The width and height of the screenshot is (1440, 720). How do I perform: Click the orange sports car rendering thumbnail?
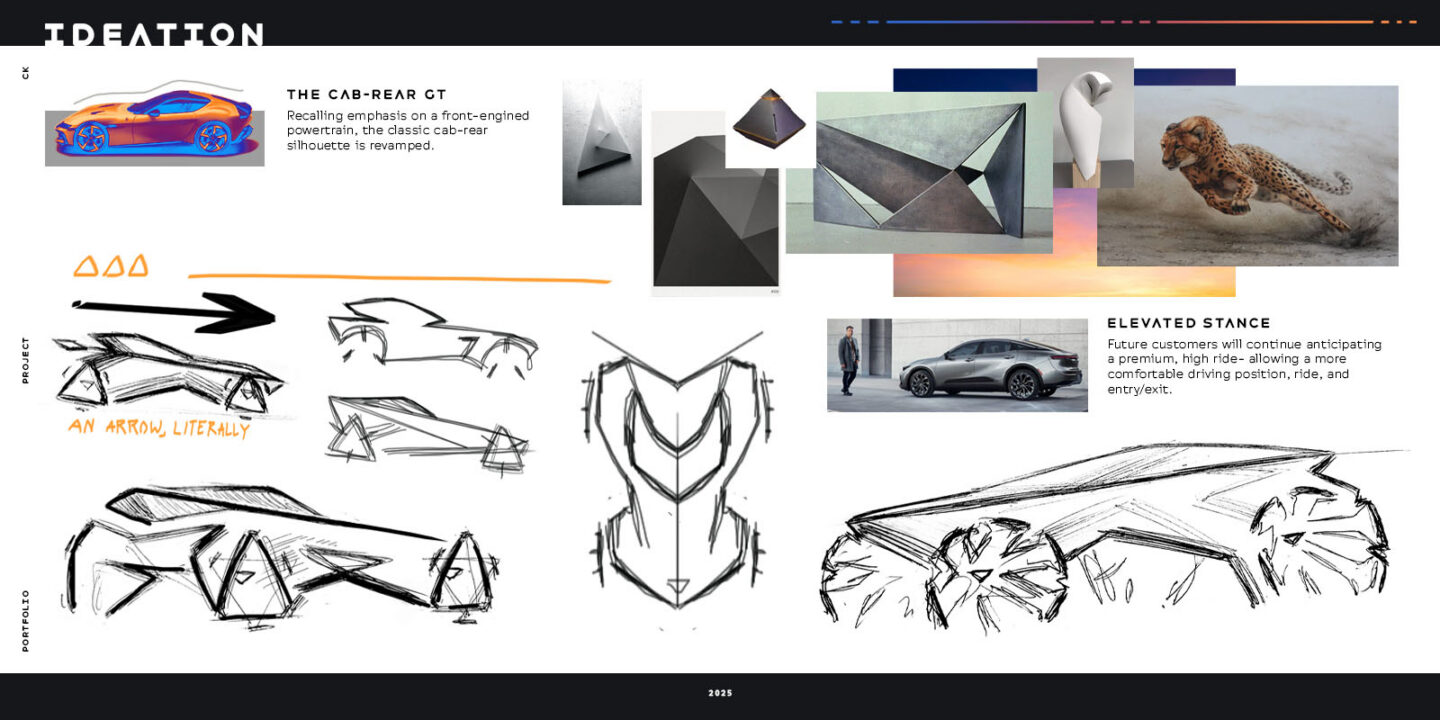(155, 125)
